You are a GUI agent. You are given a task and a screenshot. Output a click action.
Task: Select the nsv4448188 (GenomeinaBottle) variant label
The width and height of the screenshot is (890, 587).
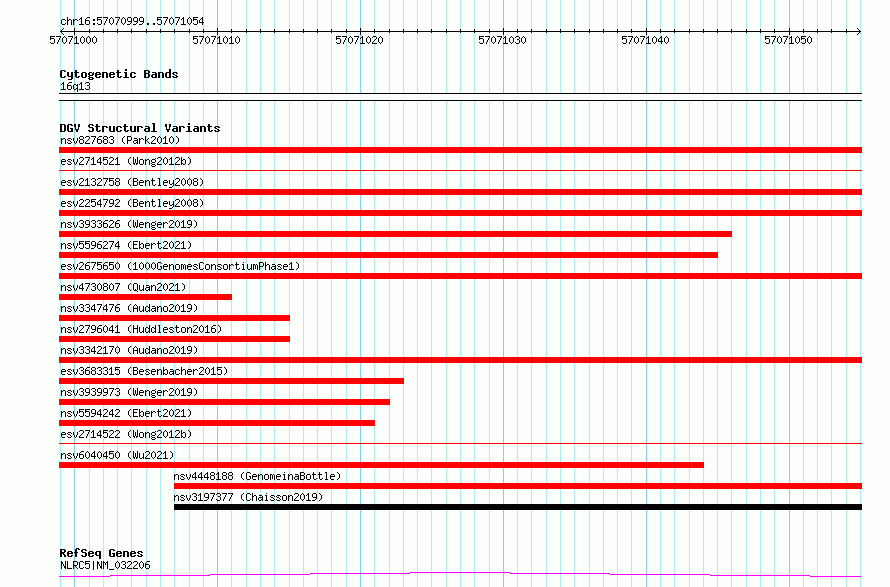[x=257, y=476]
